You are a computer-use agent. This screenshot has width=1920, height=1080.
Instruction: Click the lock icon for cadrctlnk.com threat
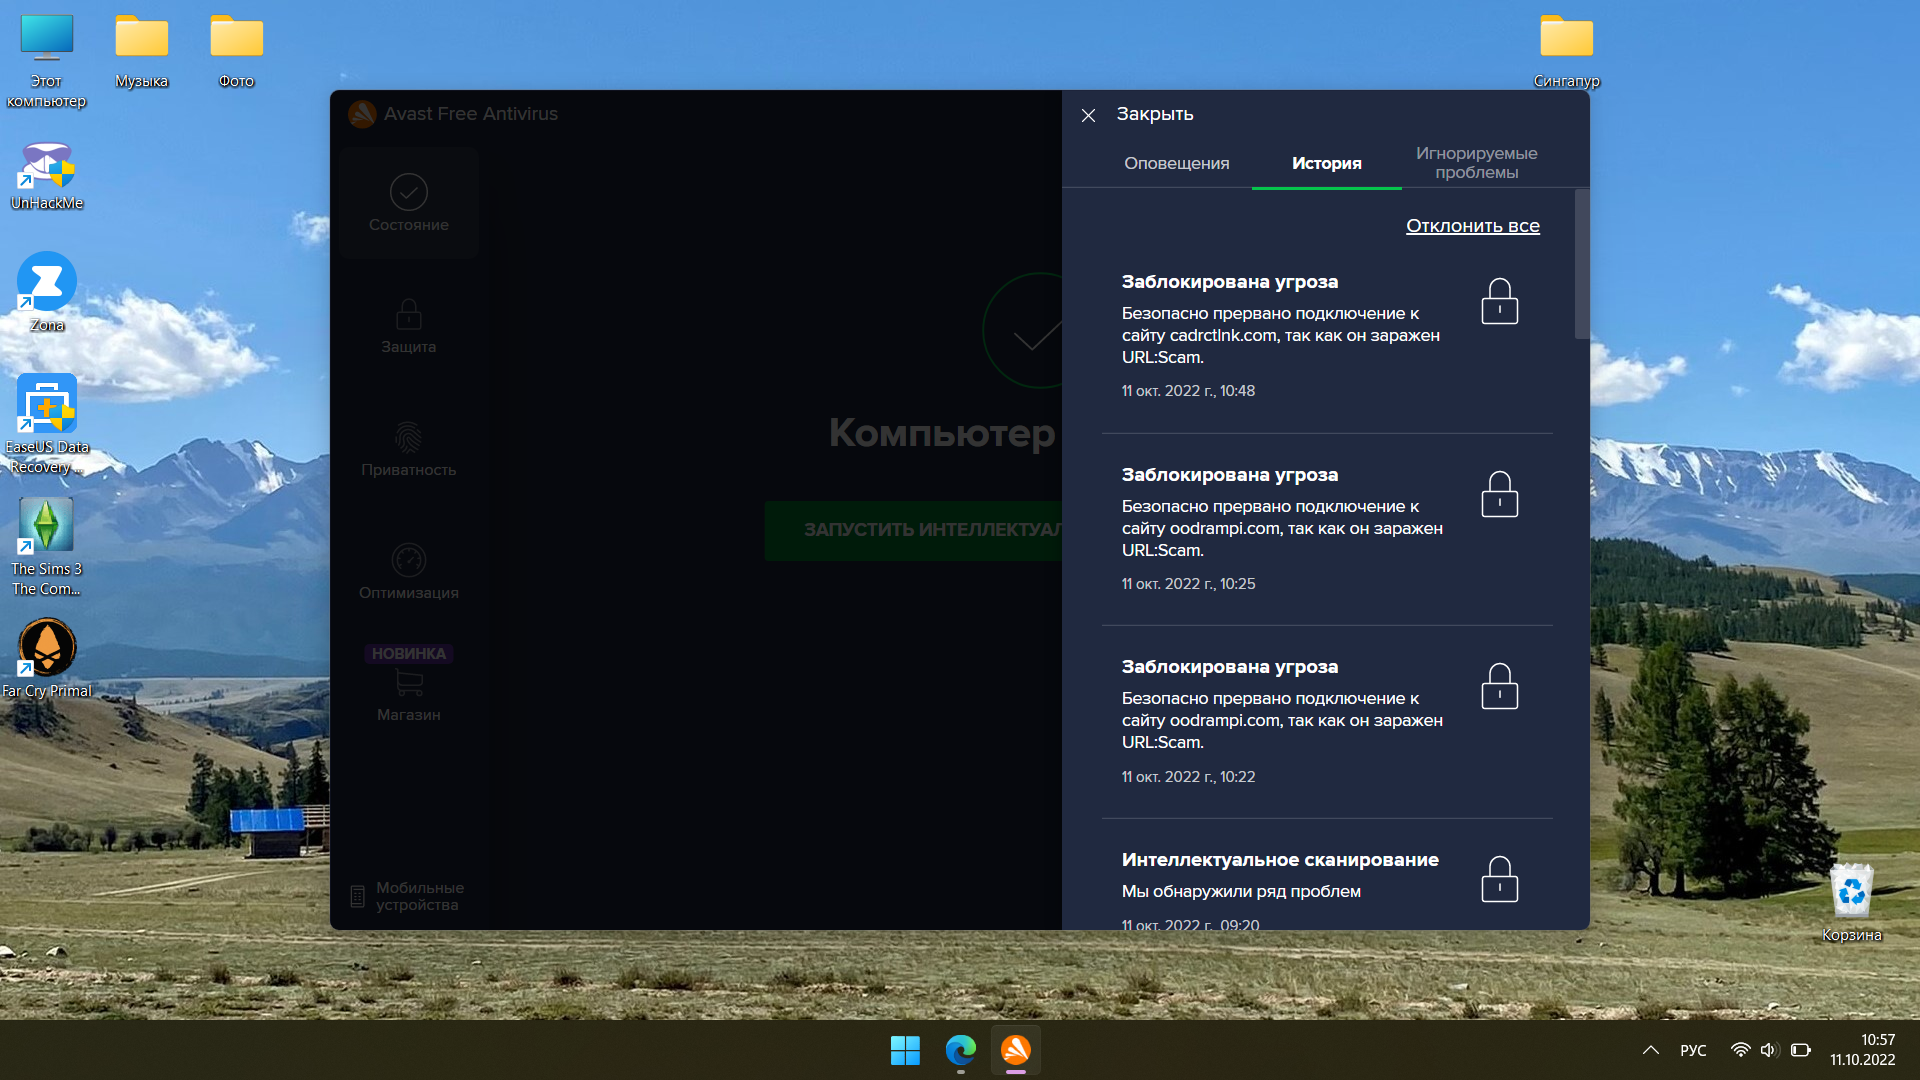[x=1499, y=302]
